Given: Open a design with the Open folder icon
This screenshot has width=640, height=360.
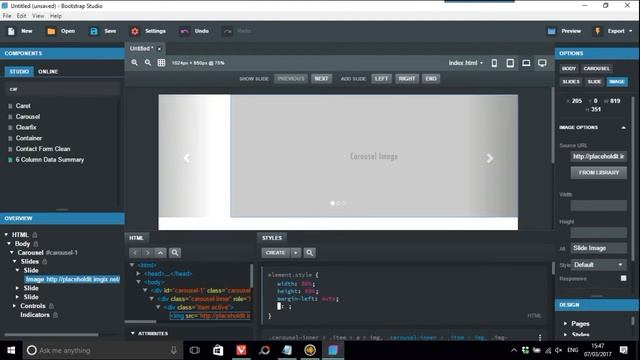Looking at the screenshot, I should pos(51,31).
